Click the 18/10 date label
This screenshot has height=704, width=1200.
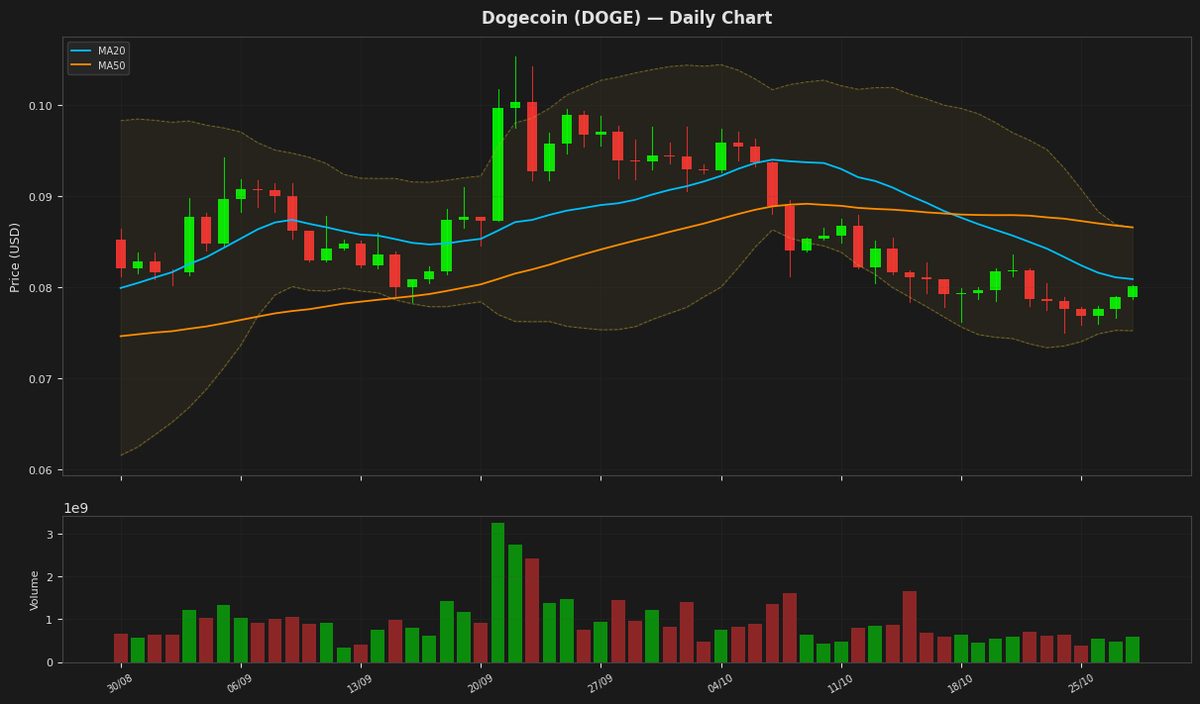(x=959, y=683)
